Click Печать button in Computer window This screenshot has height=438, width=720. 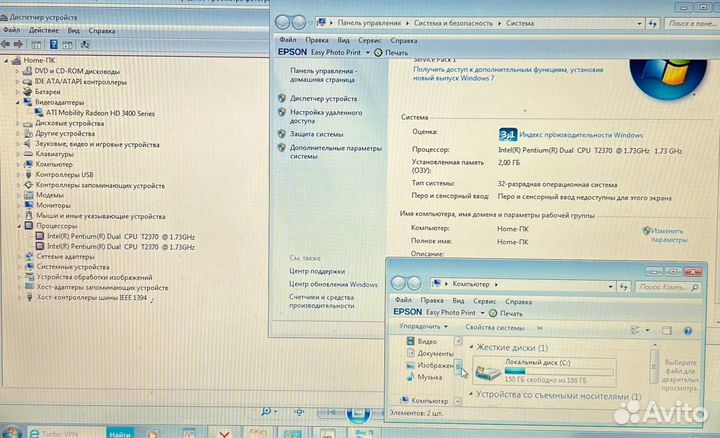tap(506, 314)
